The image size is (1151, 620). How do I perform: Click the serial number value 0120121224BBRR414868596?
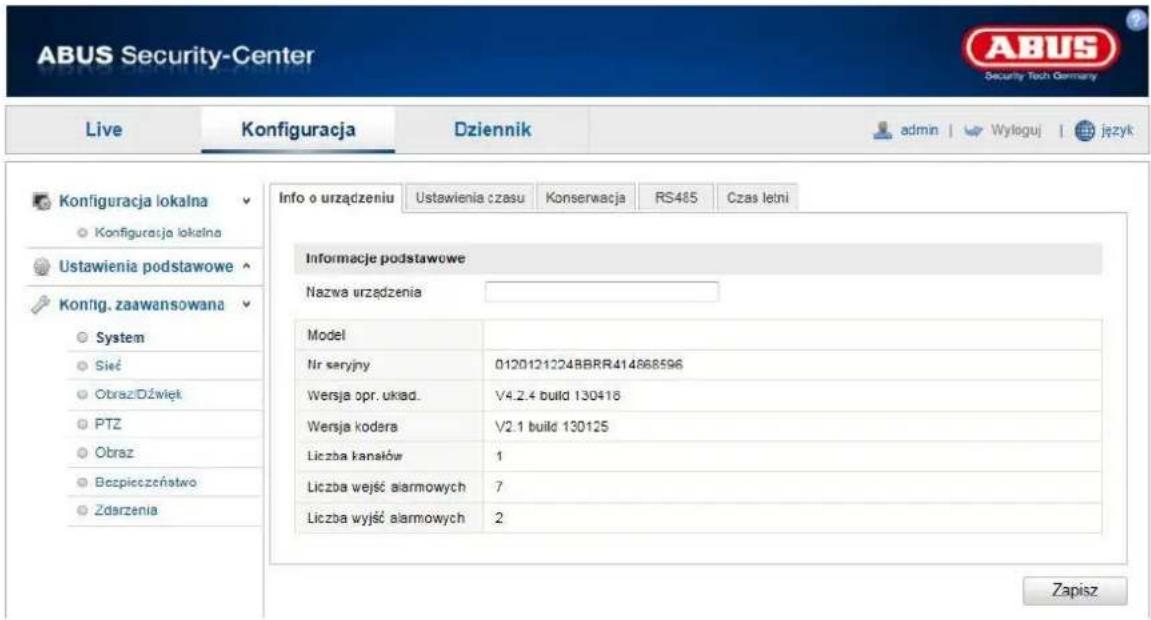coord(589,365)
